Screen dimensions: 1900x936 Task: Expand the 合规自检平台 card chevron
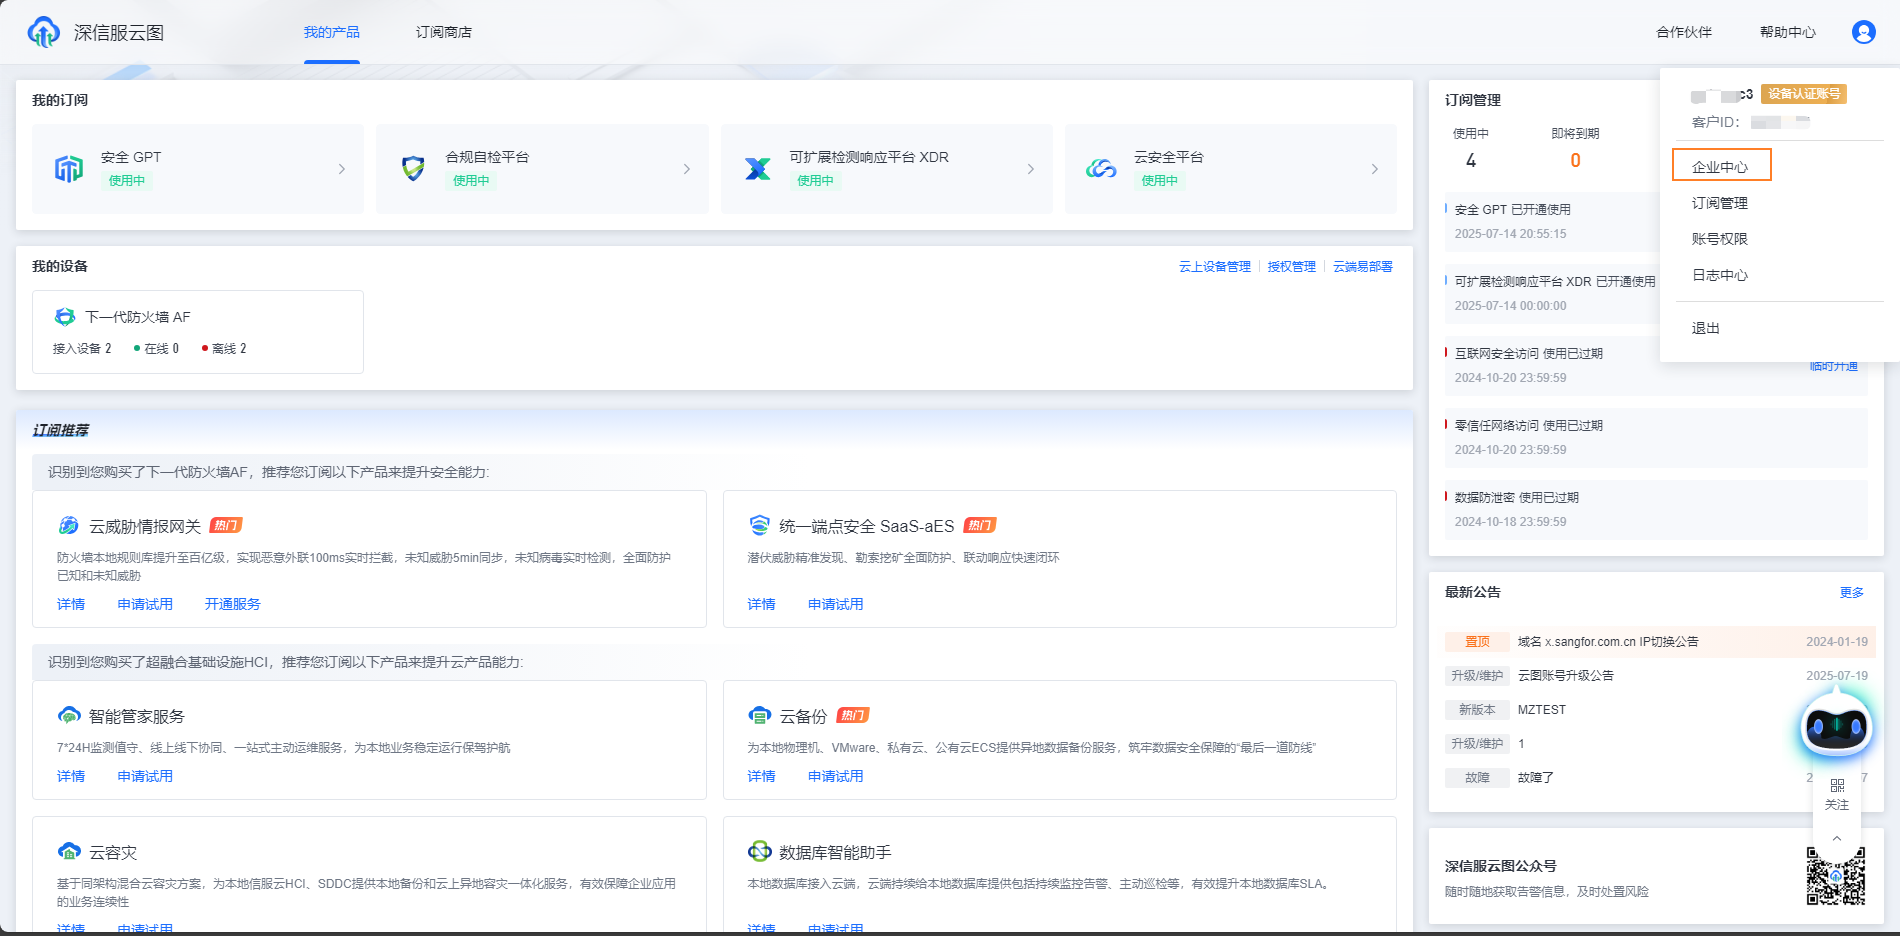coord(686,169)
